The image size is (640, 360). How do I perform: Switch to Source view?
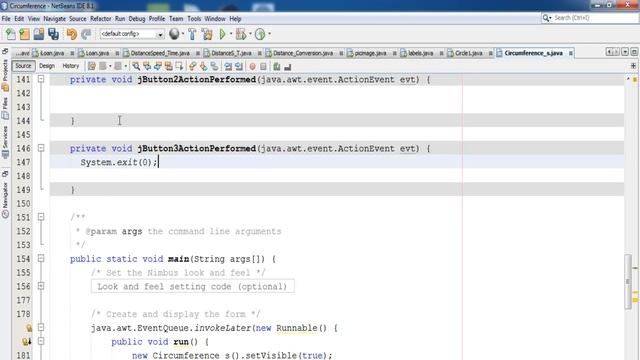[x=23, y=66]
